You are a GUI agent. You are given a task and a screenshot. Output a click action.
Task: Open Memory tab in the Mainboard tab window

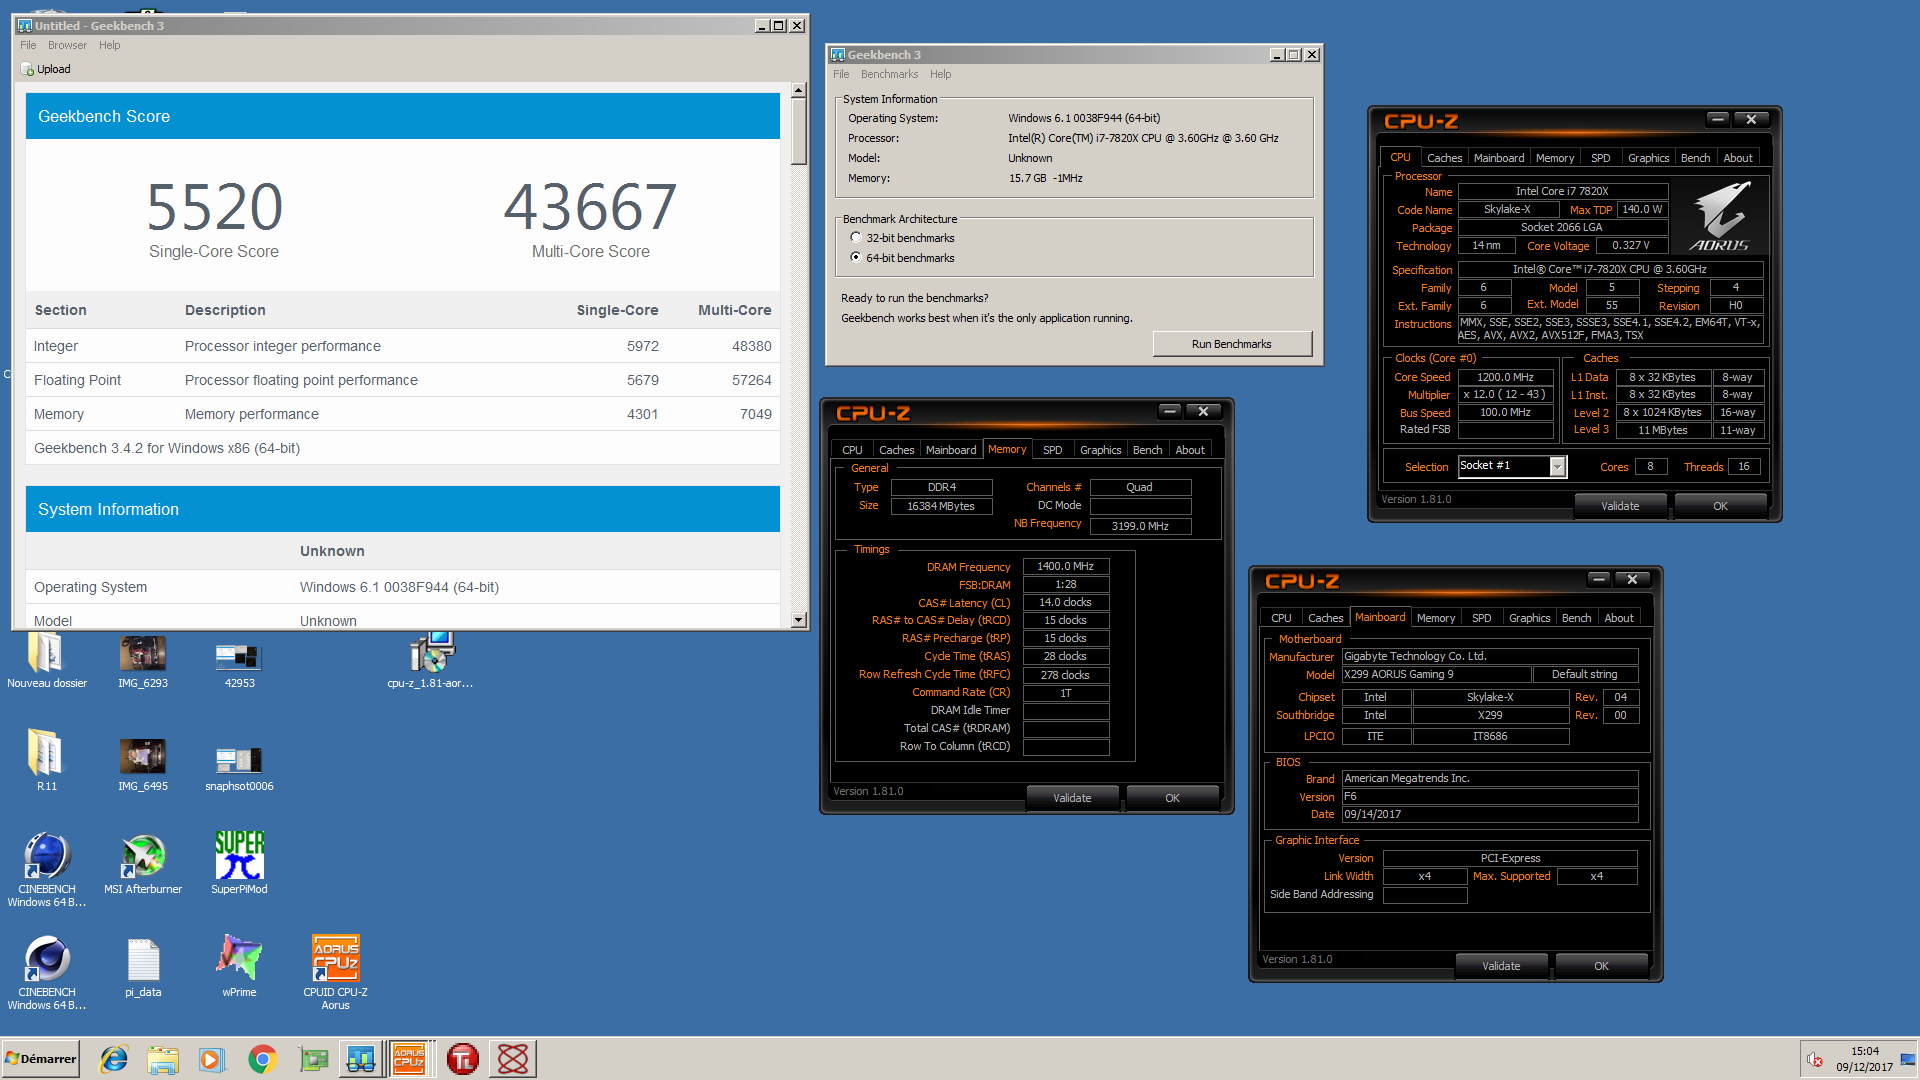(1436, 618)
